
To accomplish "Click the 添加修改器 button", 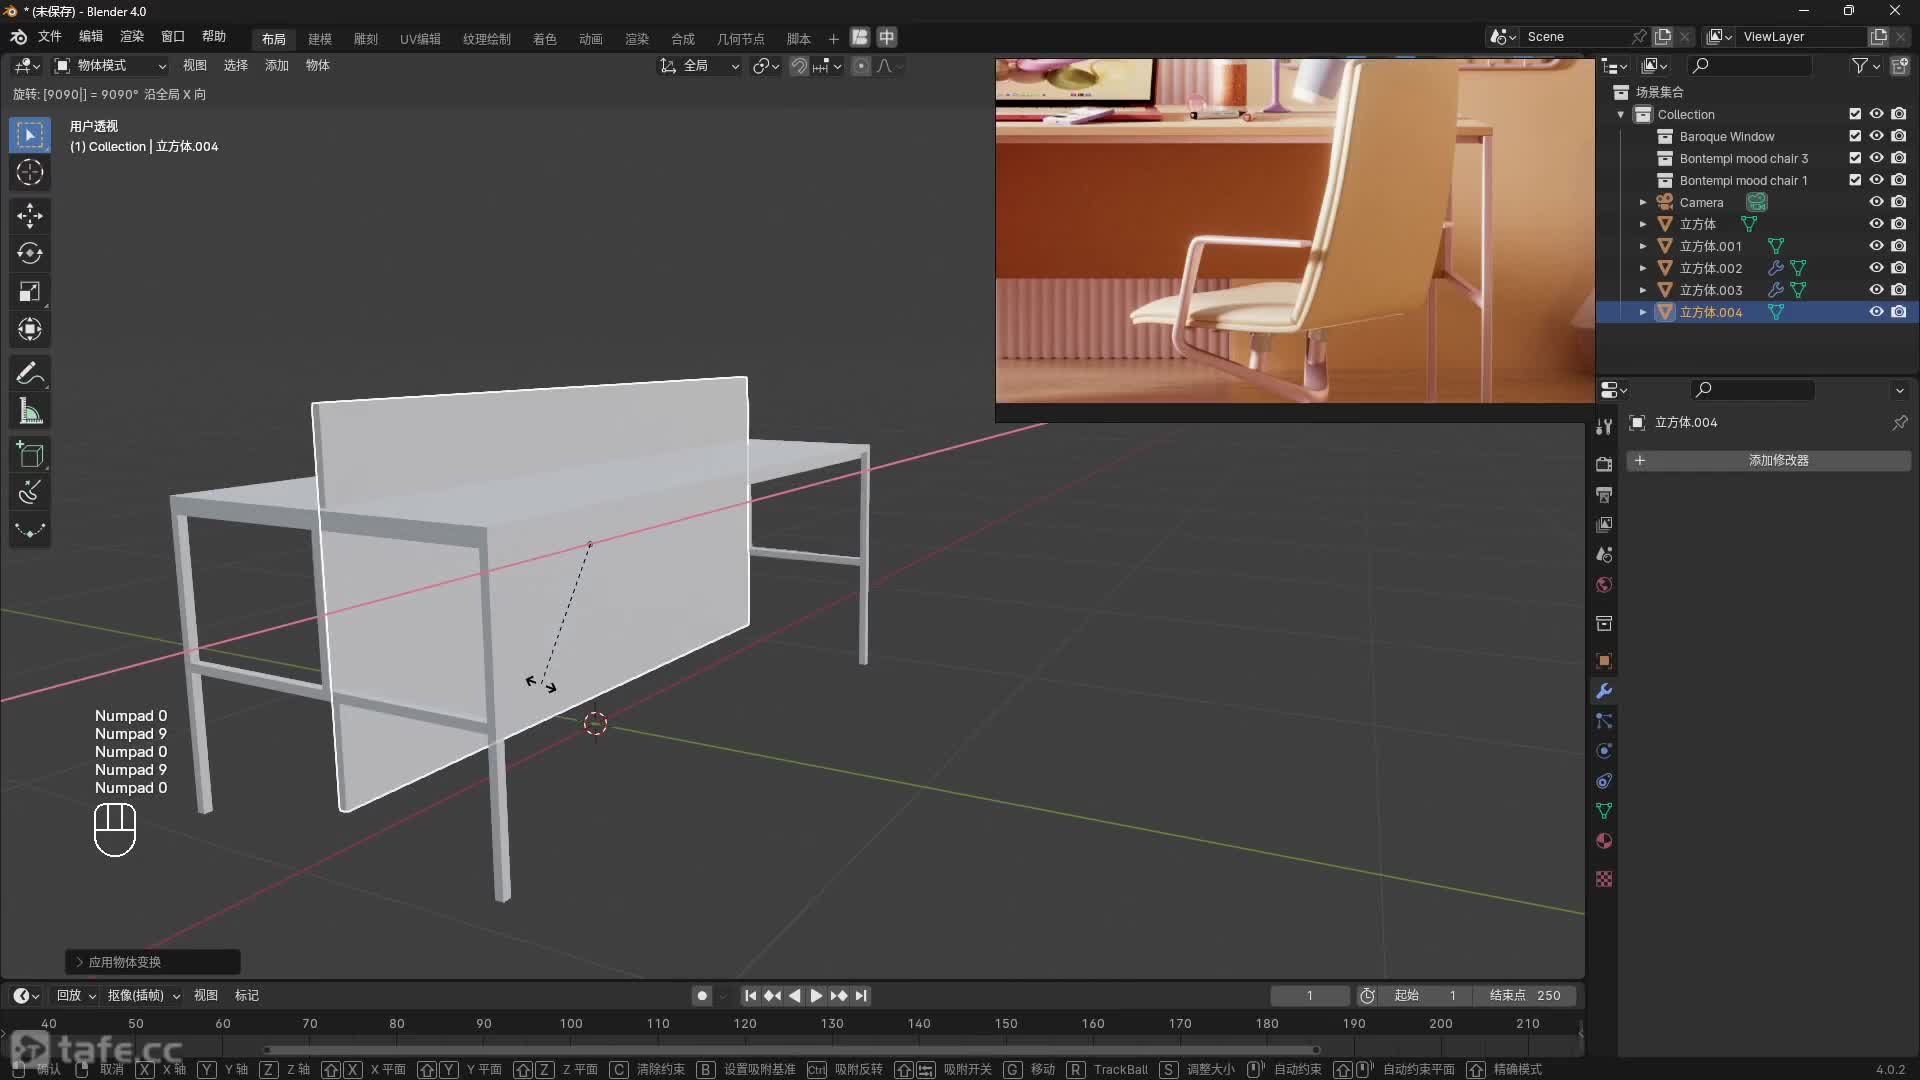I will tap(1769, 461).
